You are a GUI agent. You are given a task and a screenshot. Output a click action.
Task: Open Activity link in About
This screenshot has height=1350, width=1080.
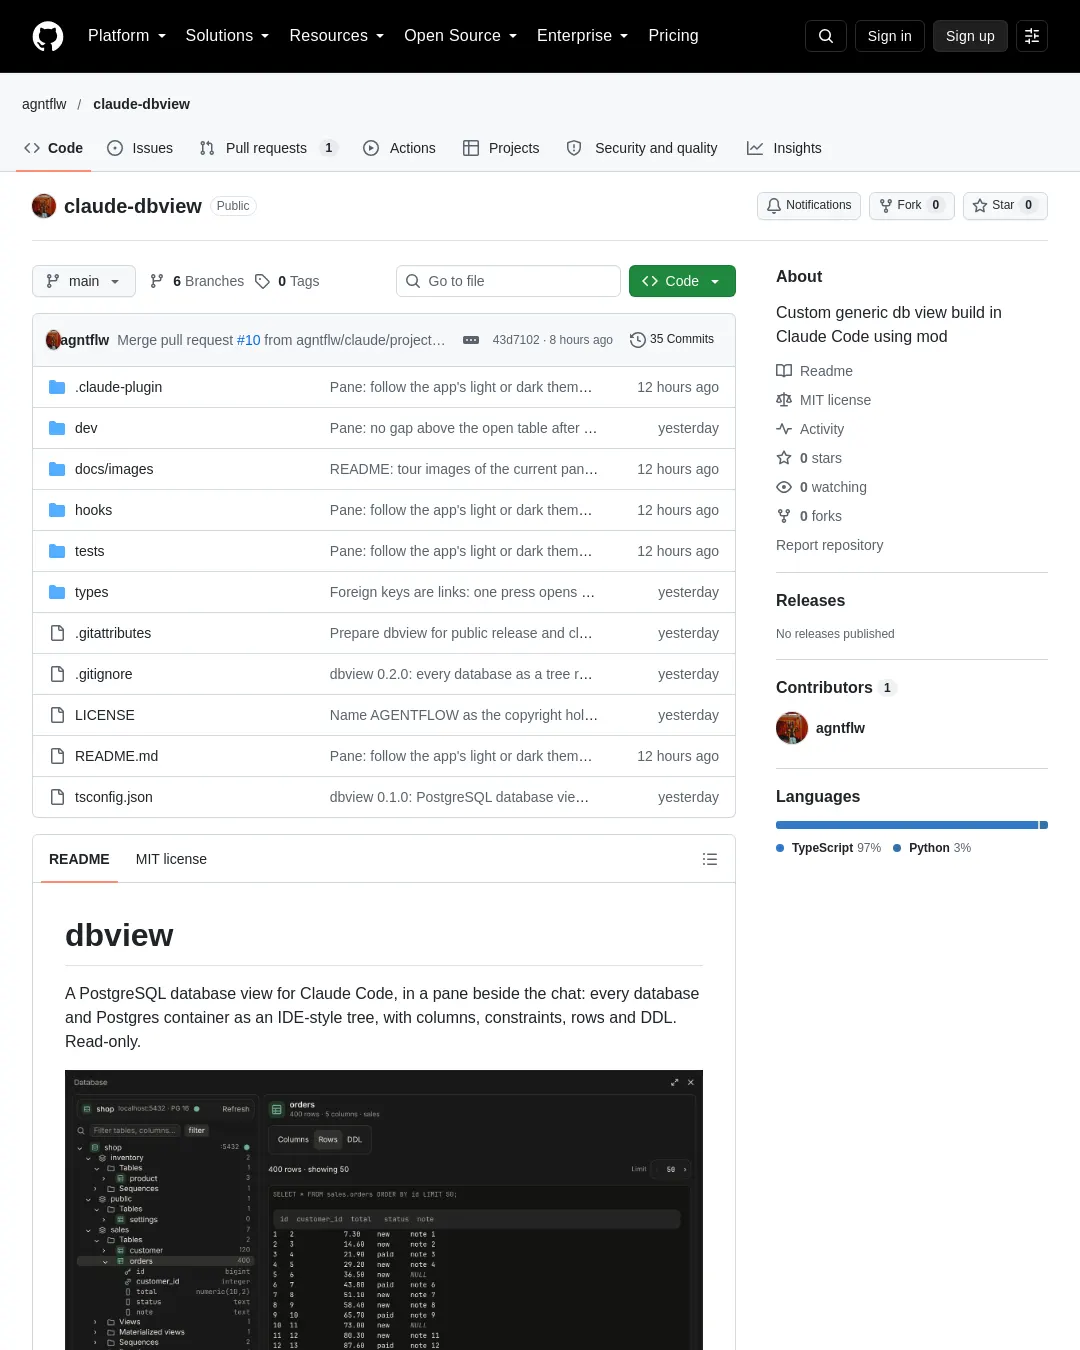coord(811,429)
